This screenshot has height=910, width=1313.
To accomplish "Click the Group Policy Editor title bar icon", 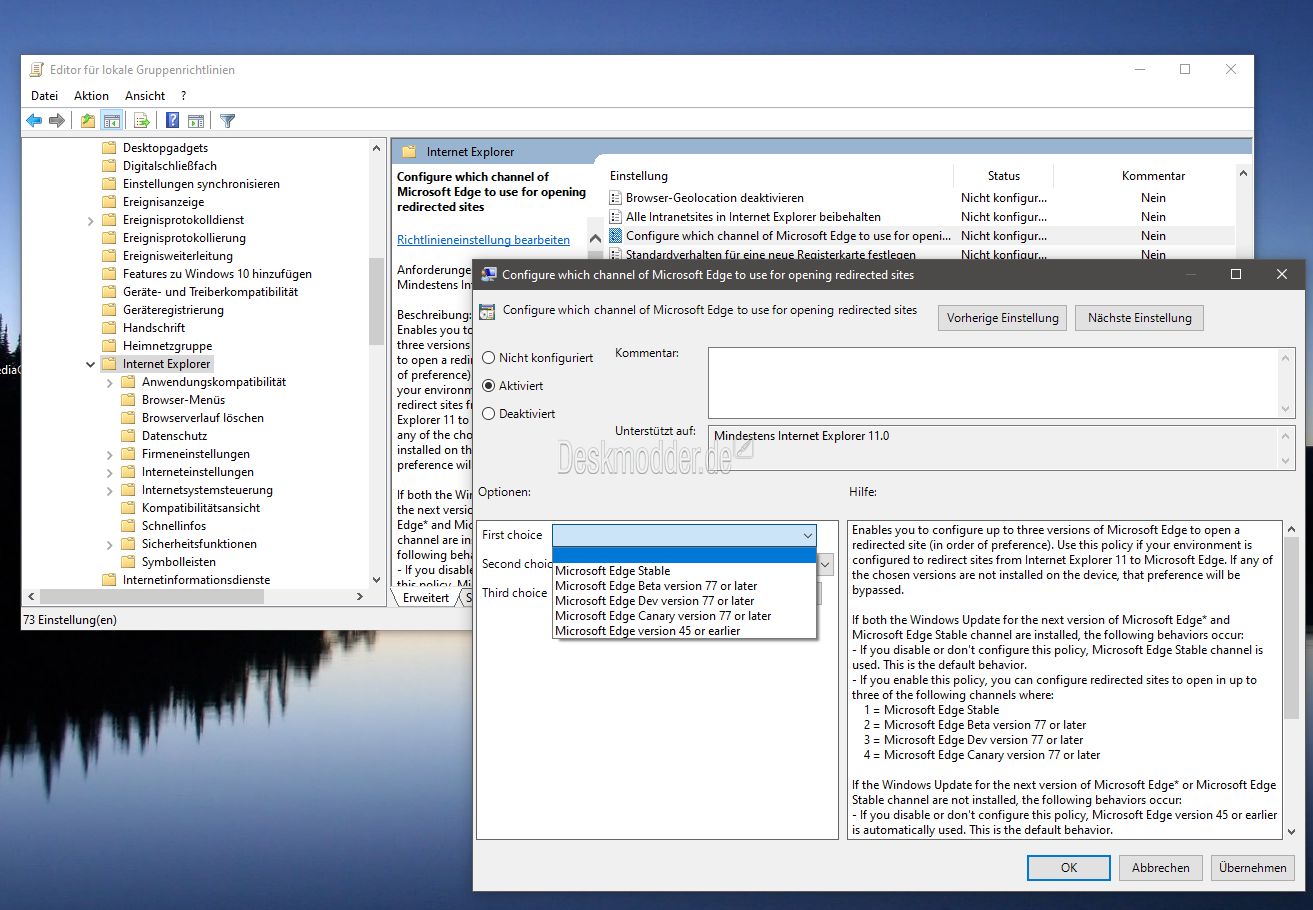I will point(37,70).
